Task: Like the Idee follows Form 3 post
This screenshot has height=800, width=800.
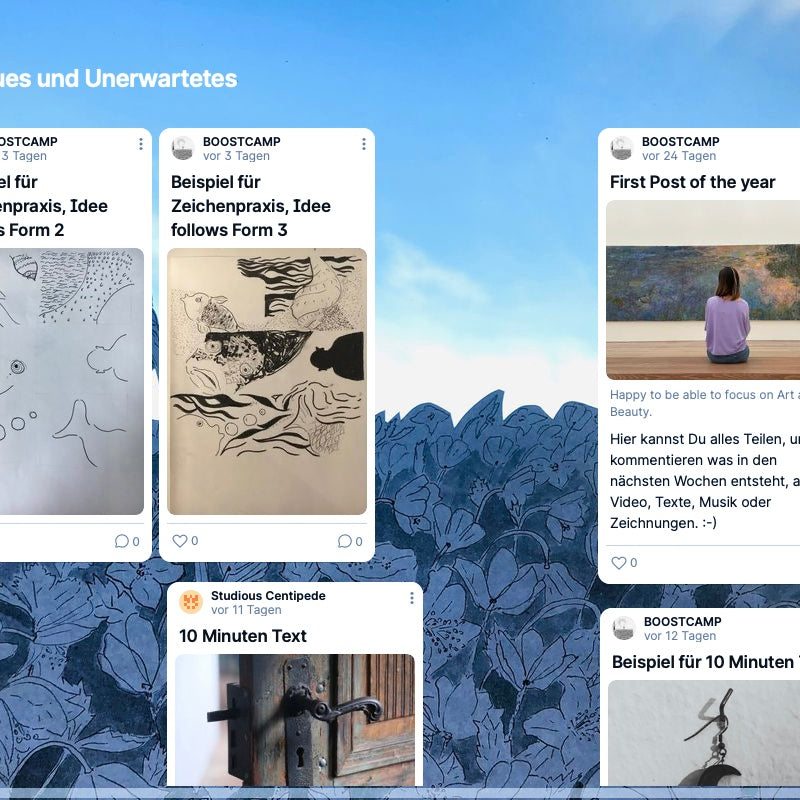Action: point(180,541)
